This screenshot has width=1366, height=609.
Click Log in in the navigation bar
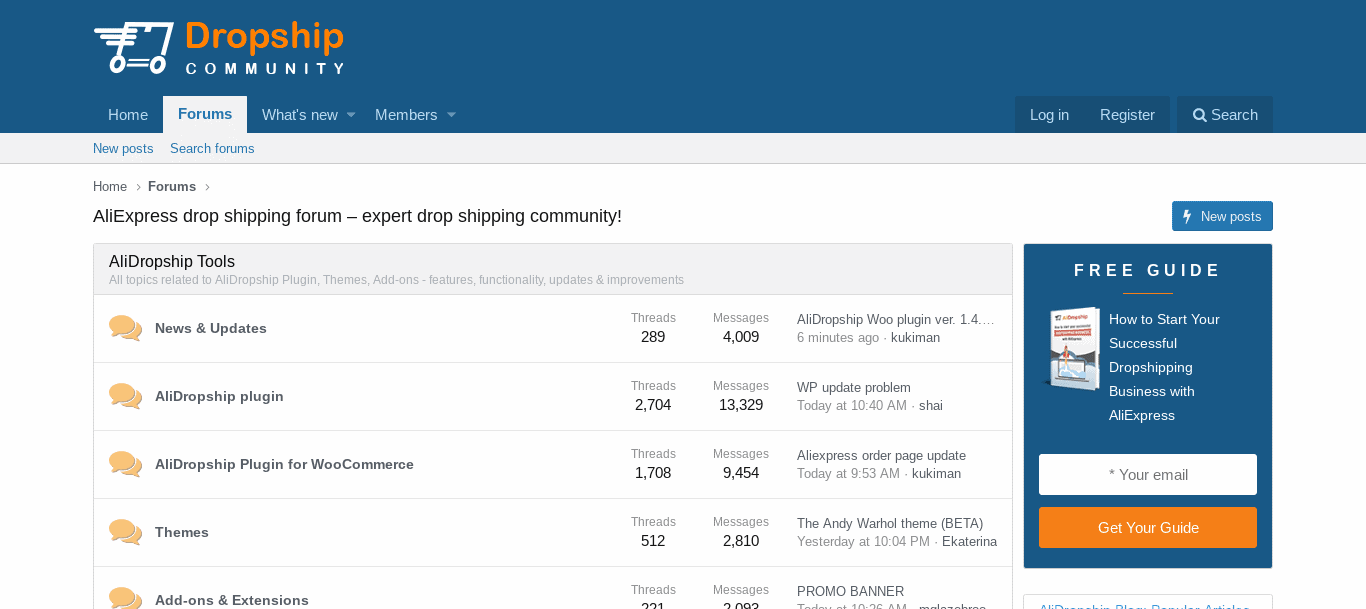coord(1049,115)
